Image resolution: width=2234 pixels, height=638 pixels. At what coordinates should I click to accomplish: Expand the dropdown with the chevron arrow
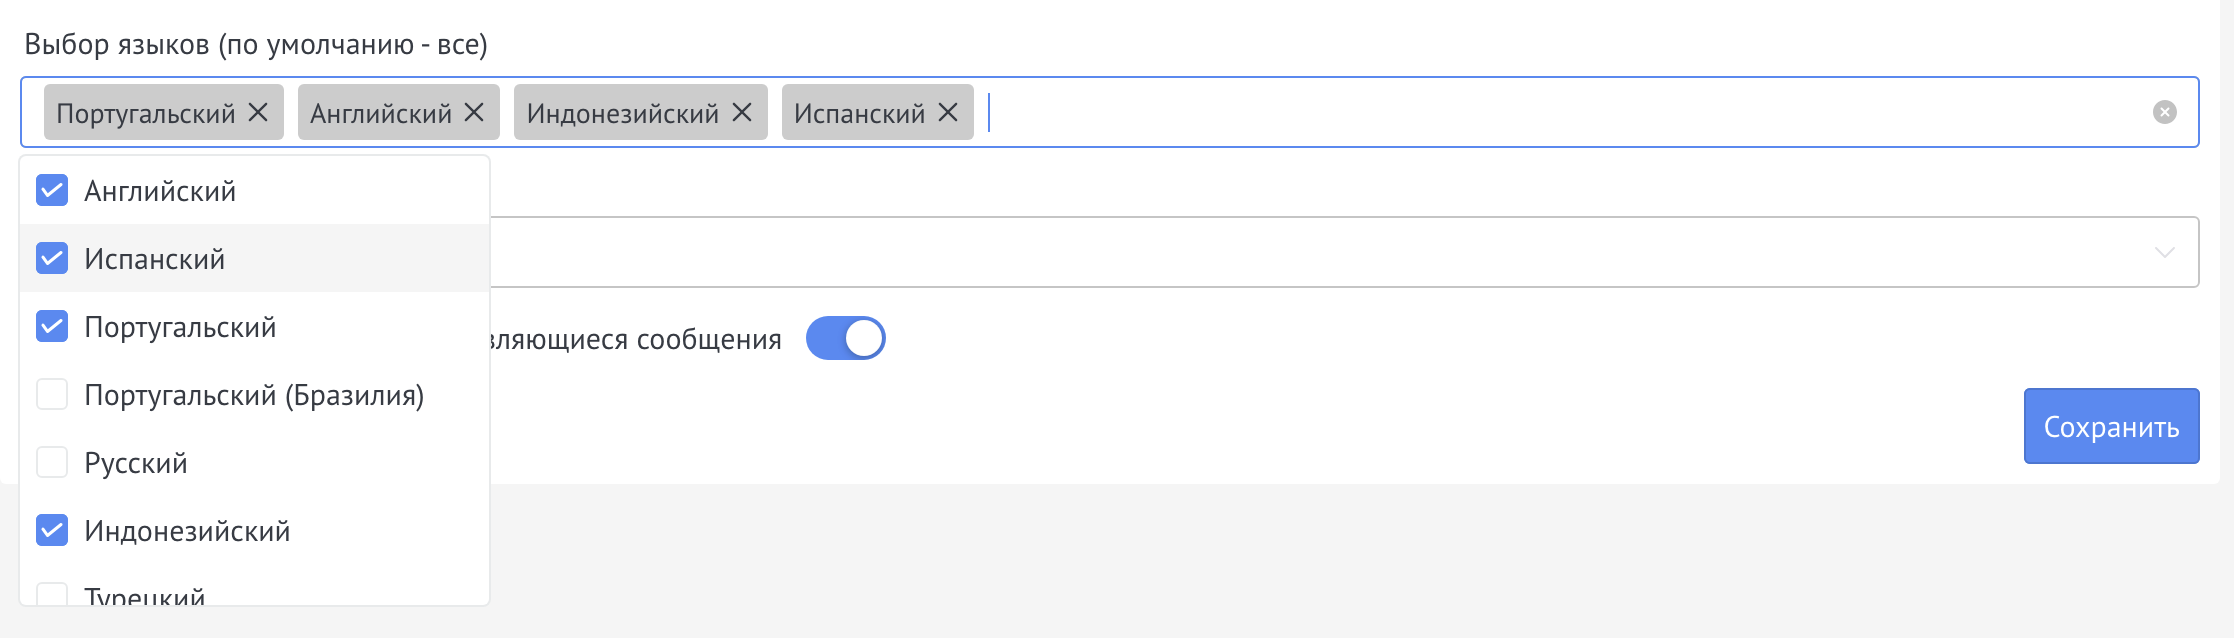click(2165, 253)
